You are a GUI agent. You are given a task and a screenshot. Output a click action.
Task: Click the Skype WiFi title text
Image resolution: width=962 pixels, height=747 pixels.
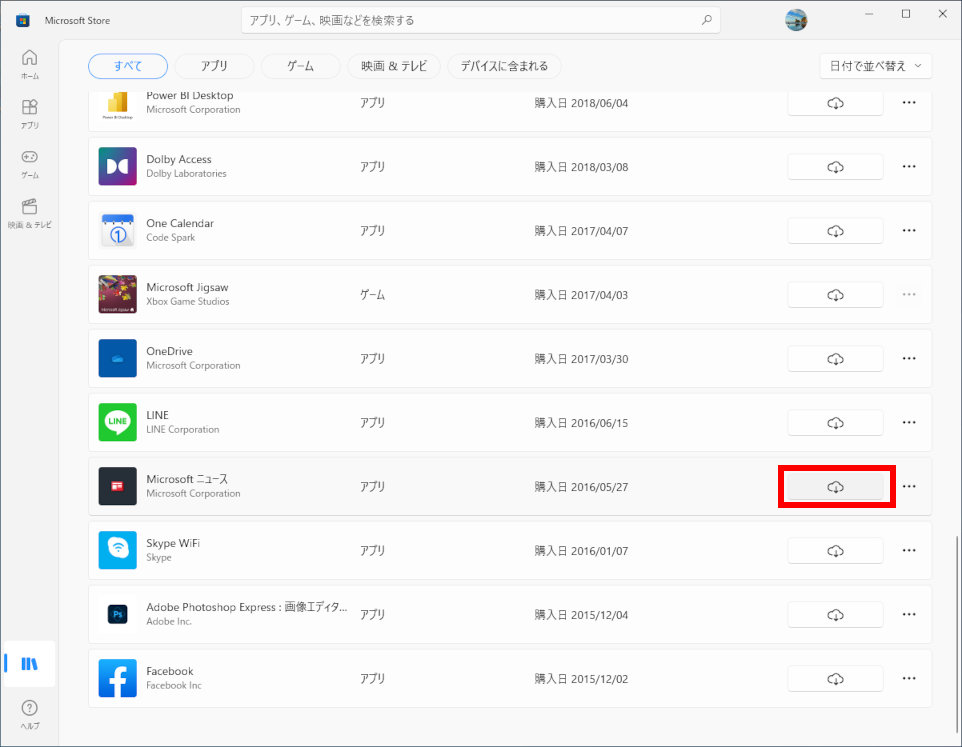coord(173,543)
